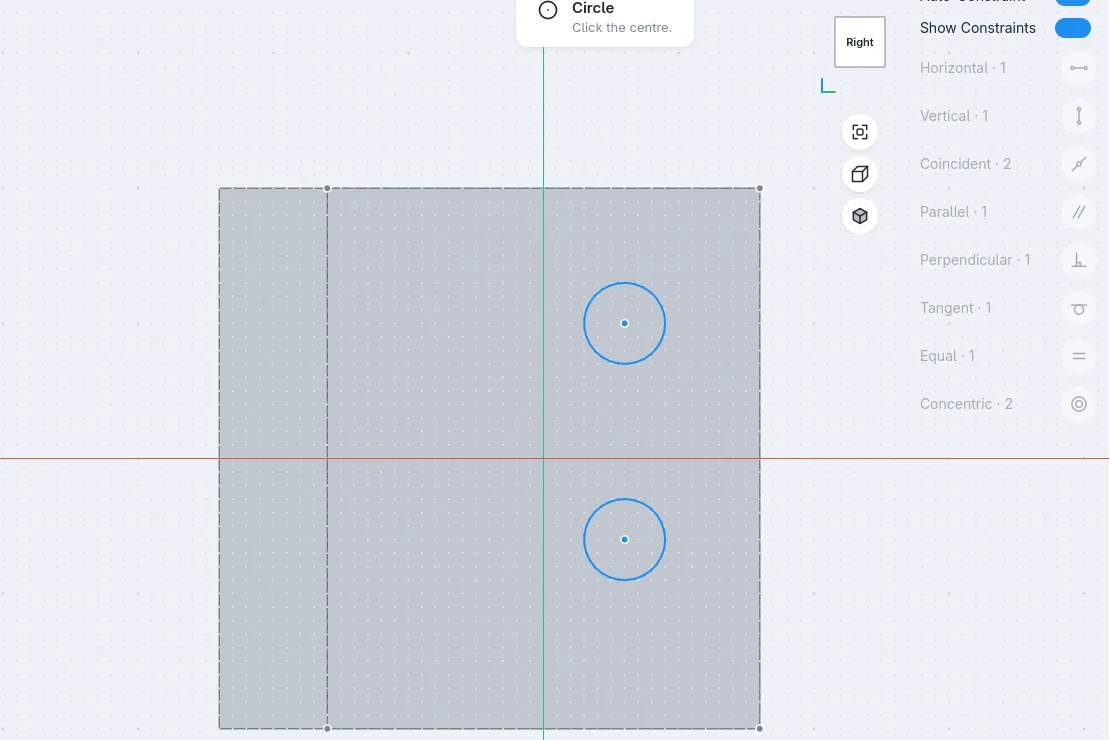
Task: Select the Coincident constraint icon
Action: [1078, 164]
